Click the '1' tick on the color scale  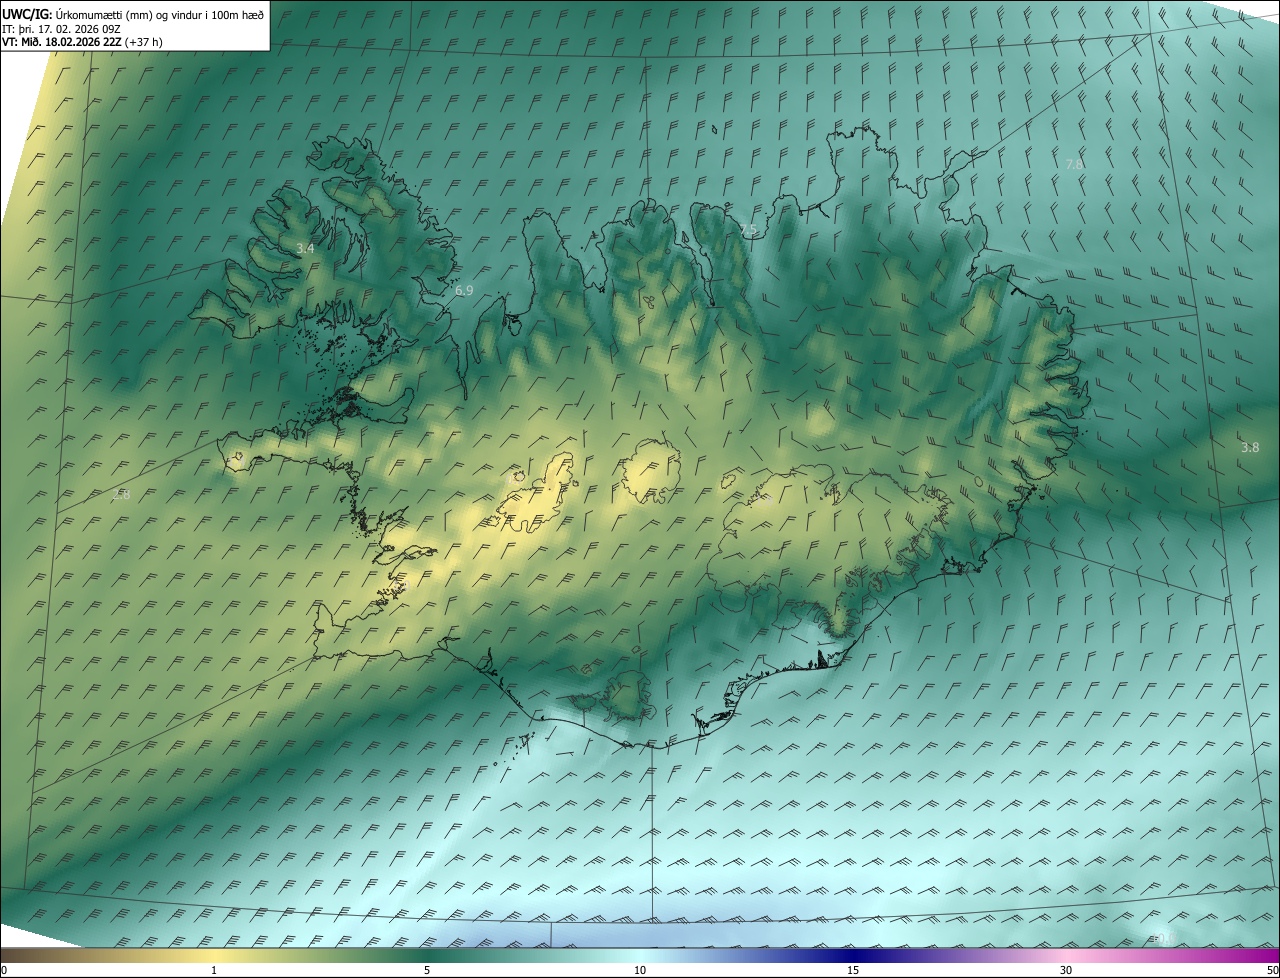tap(214, 970)
